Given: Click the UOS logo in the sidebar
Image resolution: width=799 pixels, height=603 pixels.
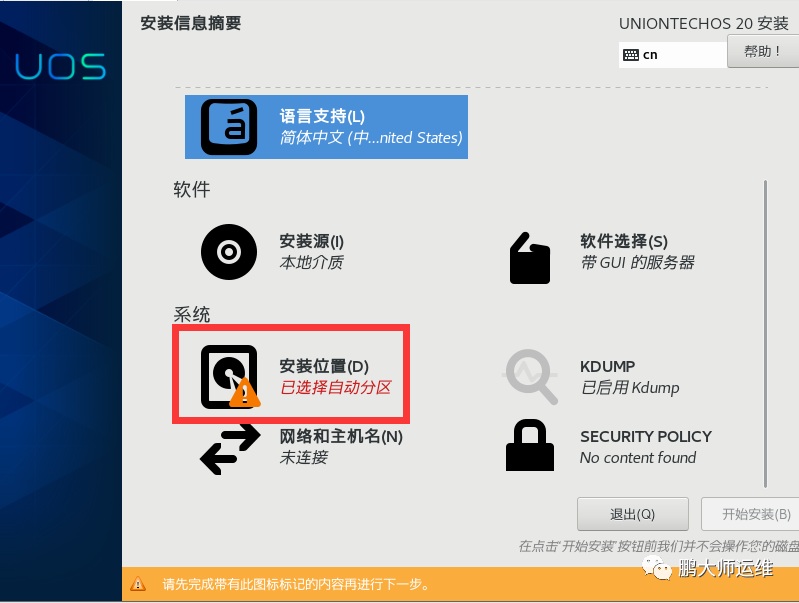Looking at the screenshot, I should pos(61,66).
